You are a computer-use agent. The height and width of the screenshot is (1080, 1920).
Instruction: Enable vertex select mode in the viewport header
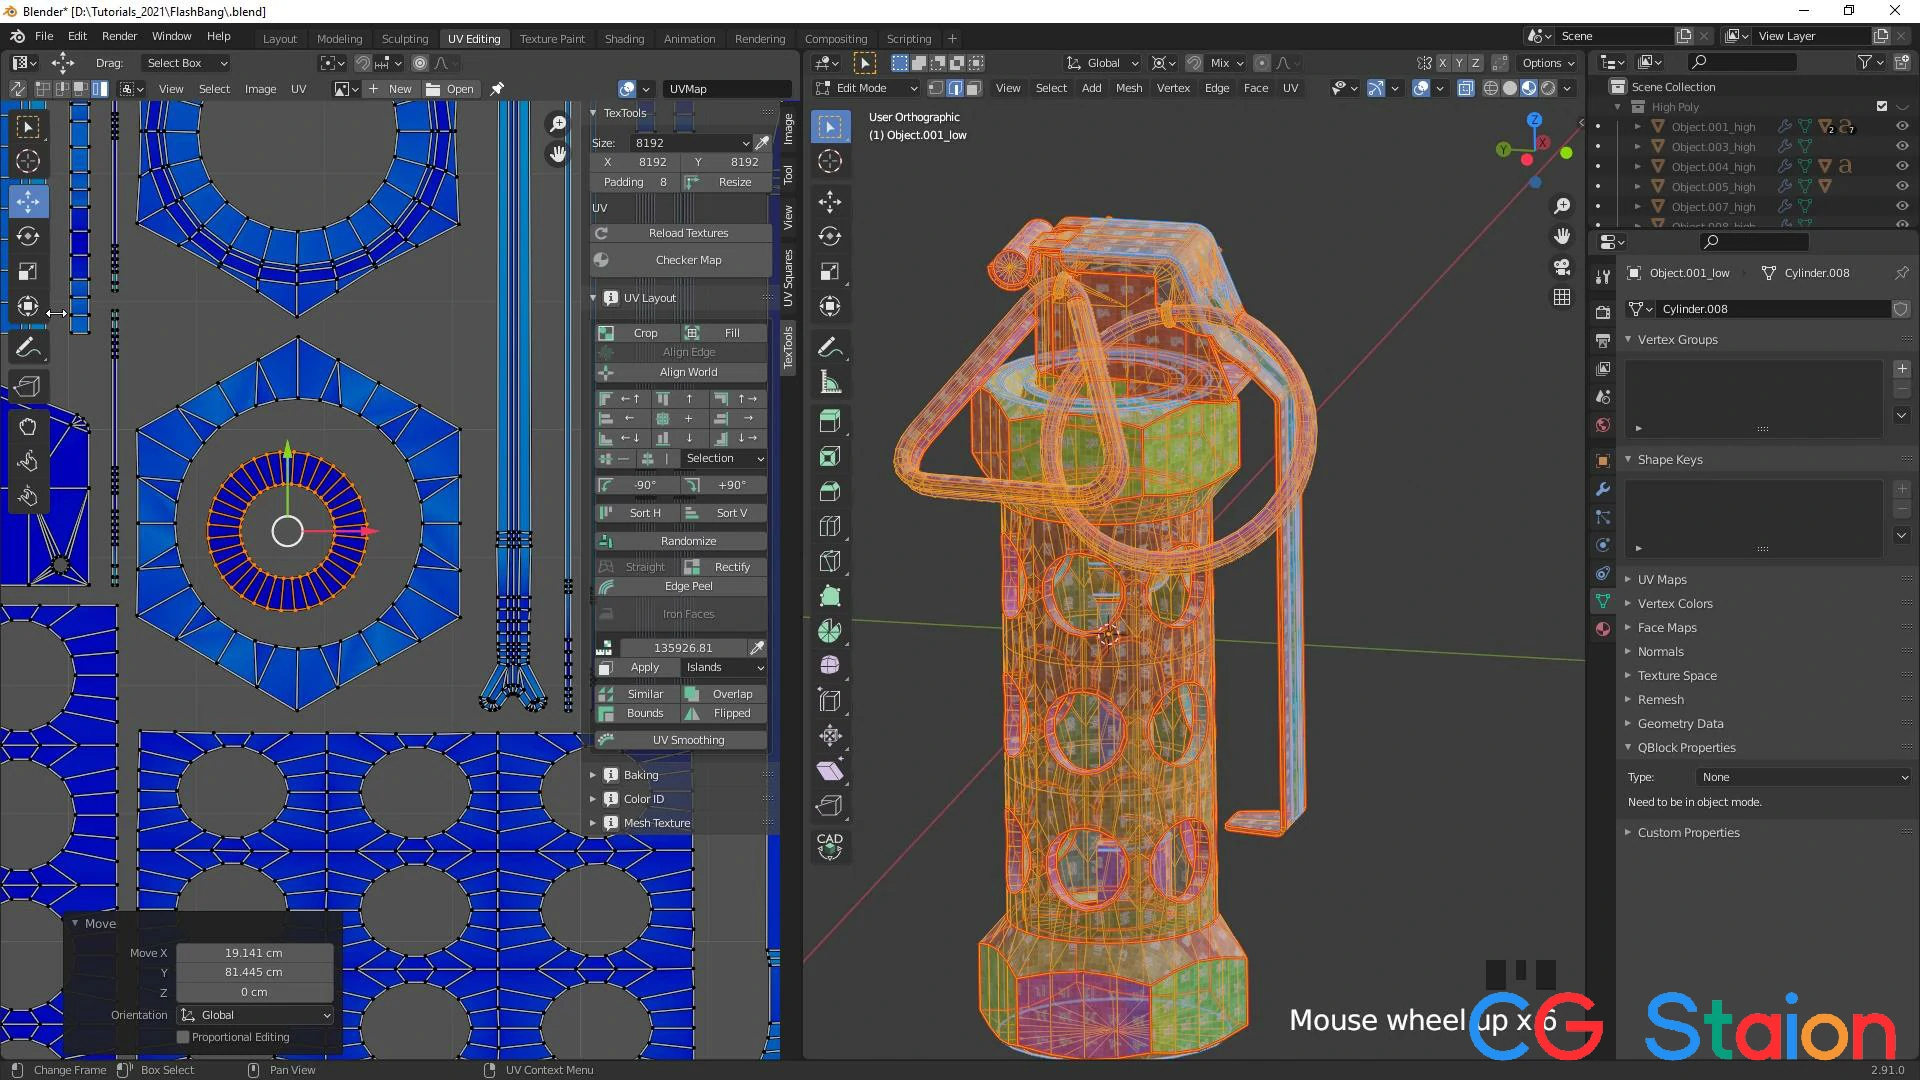935,88
